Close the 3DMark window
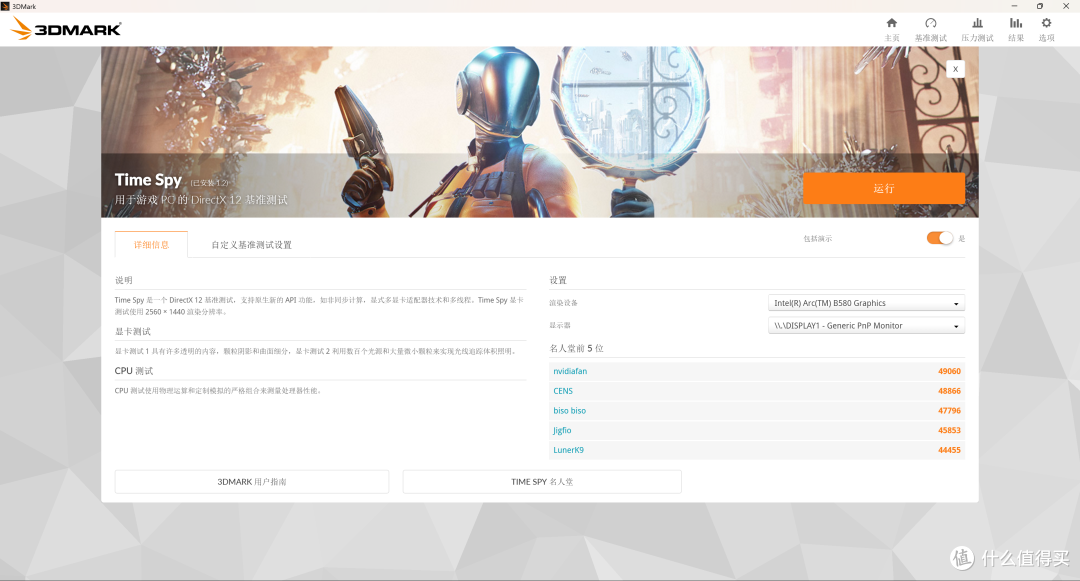This screenshot has width=1080, height=581. pyautogui.click(x=1066, y=6)
